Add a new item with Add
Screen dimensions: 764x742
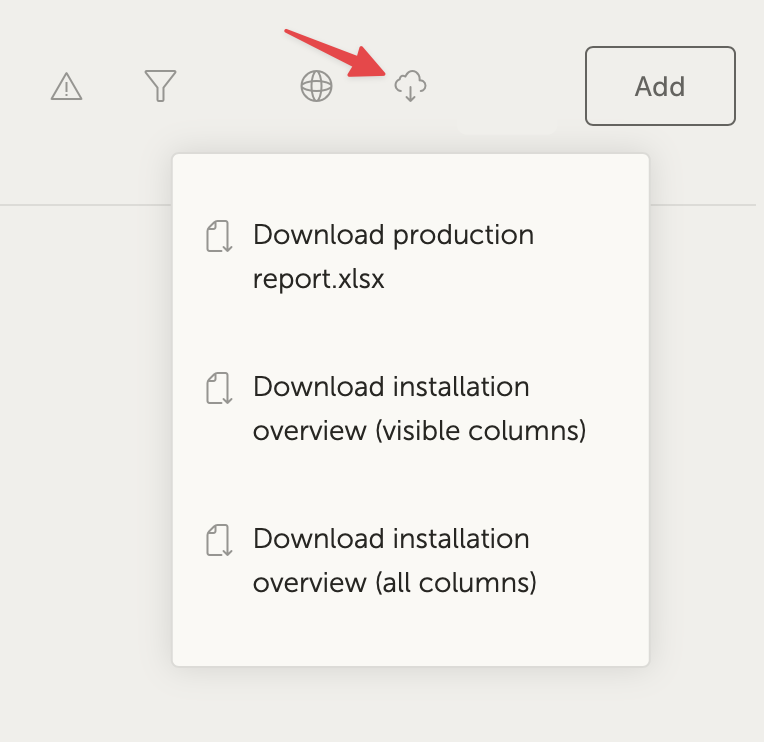coord(660,86)
